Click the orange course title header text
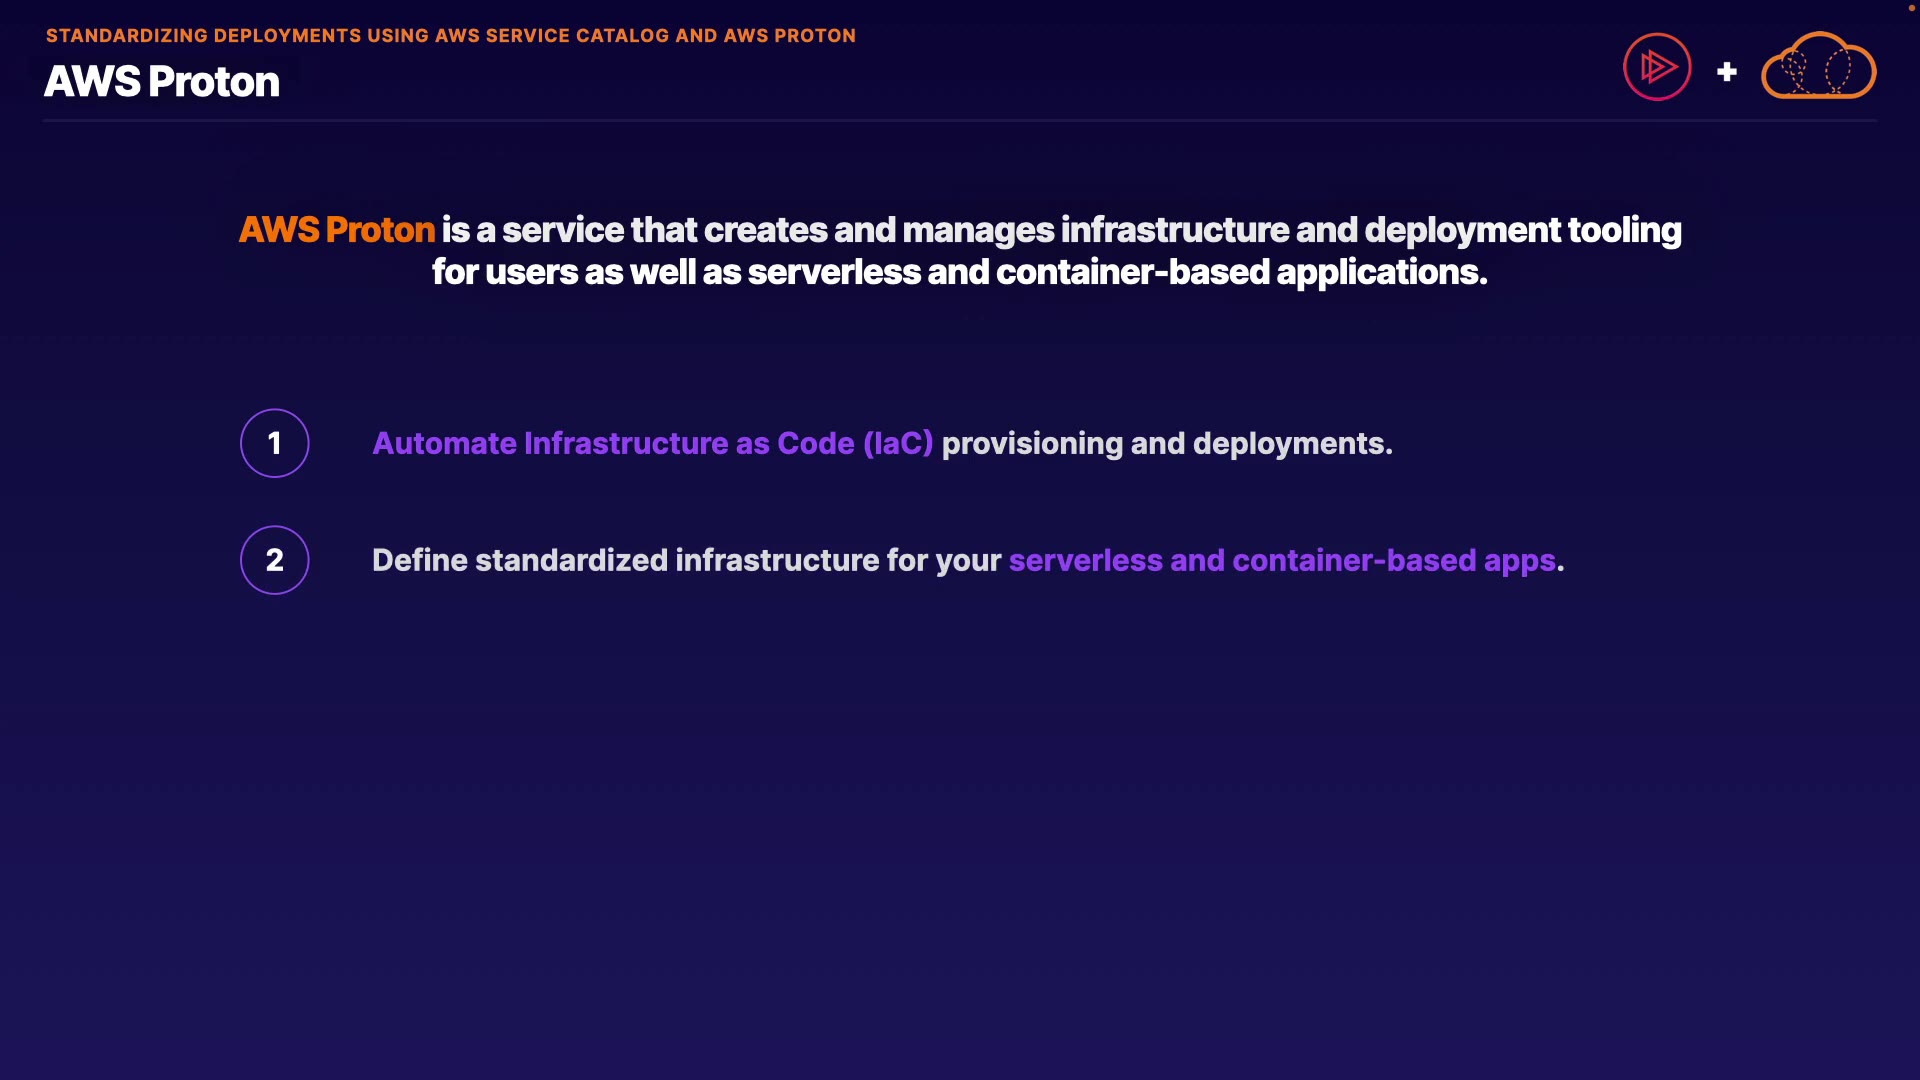1920x1080 pixels. [450, 36]
